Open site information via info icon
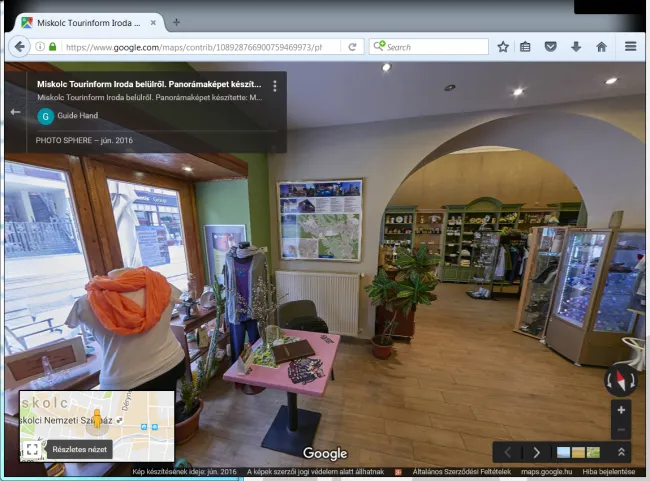Viewport: 650px width, 481px height. (40, 46)
